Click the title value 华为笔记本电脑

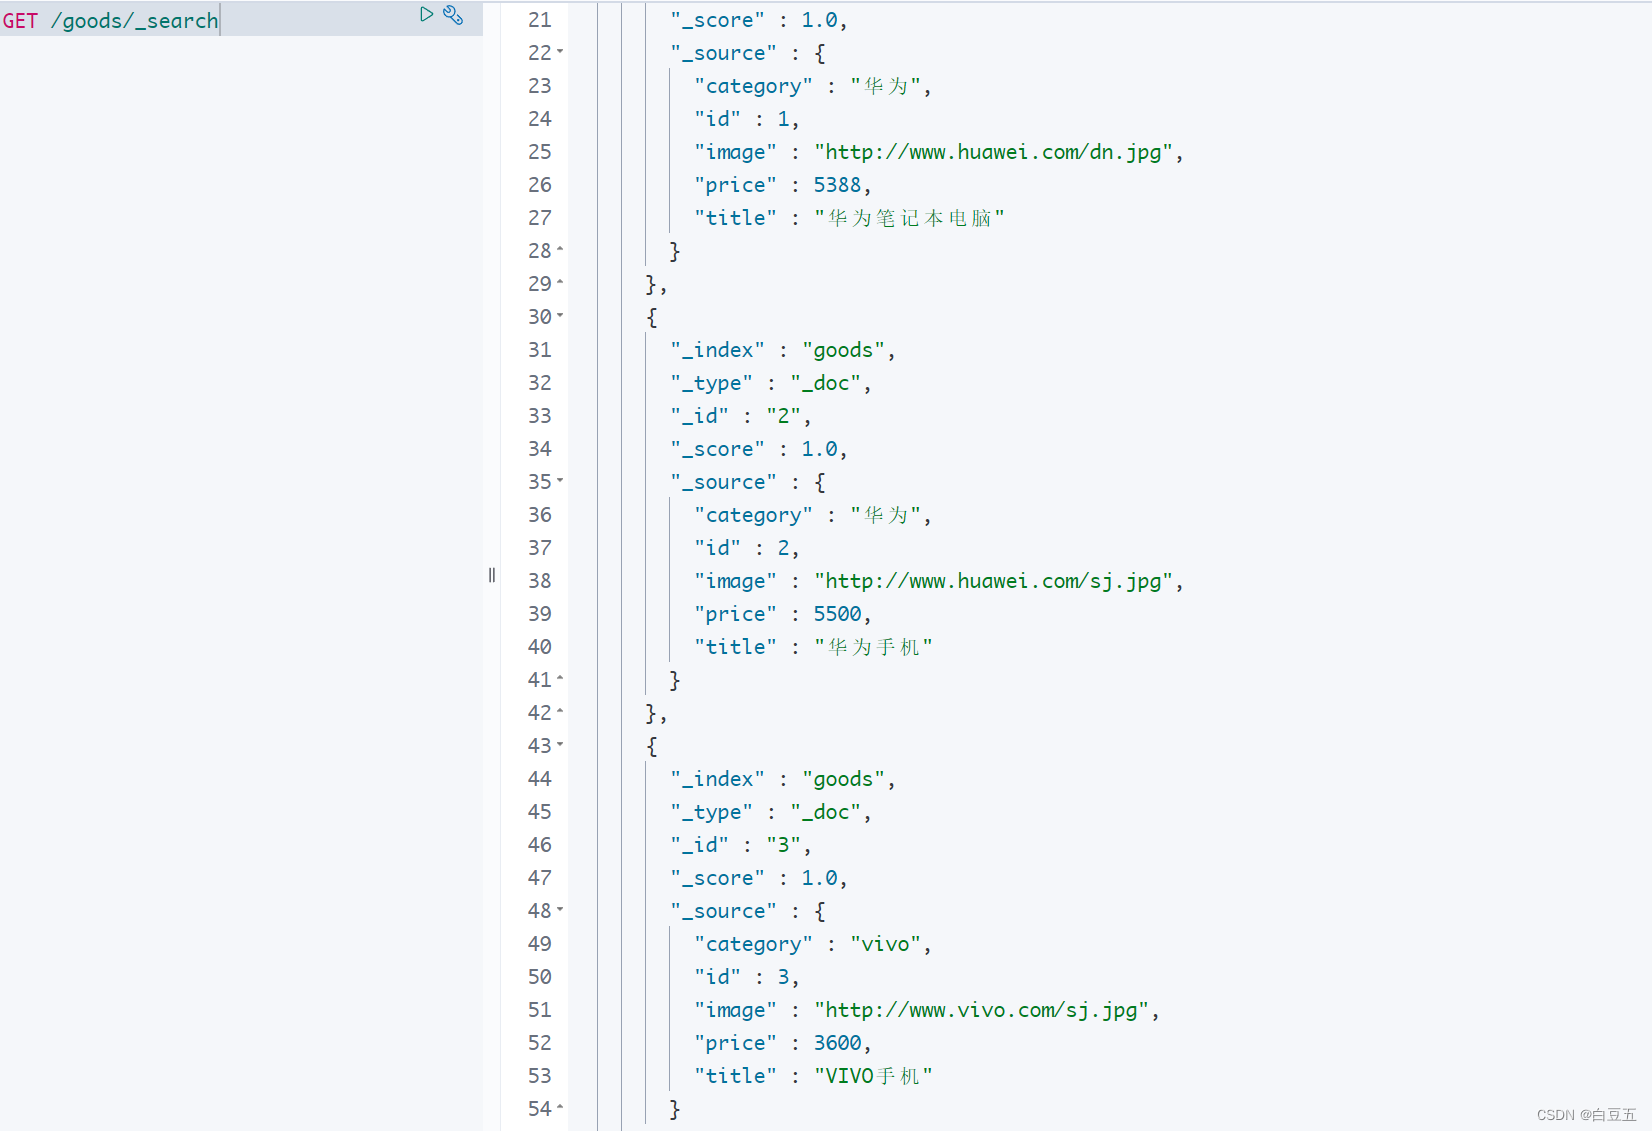pos(909,218)
